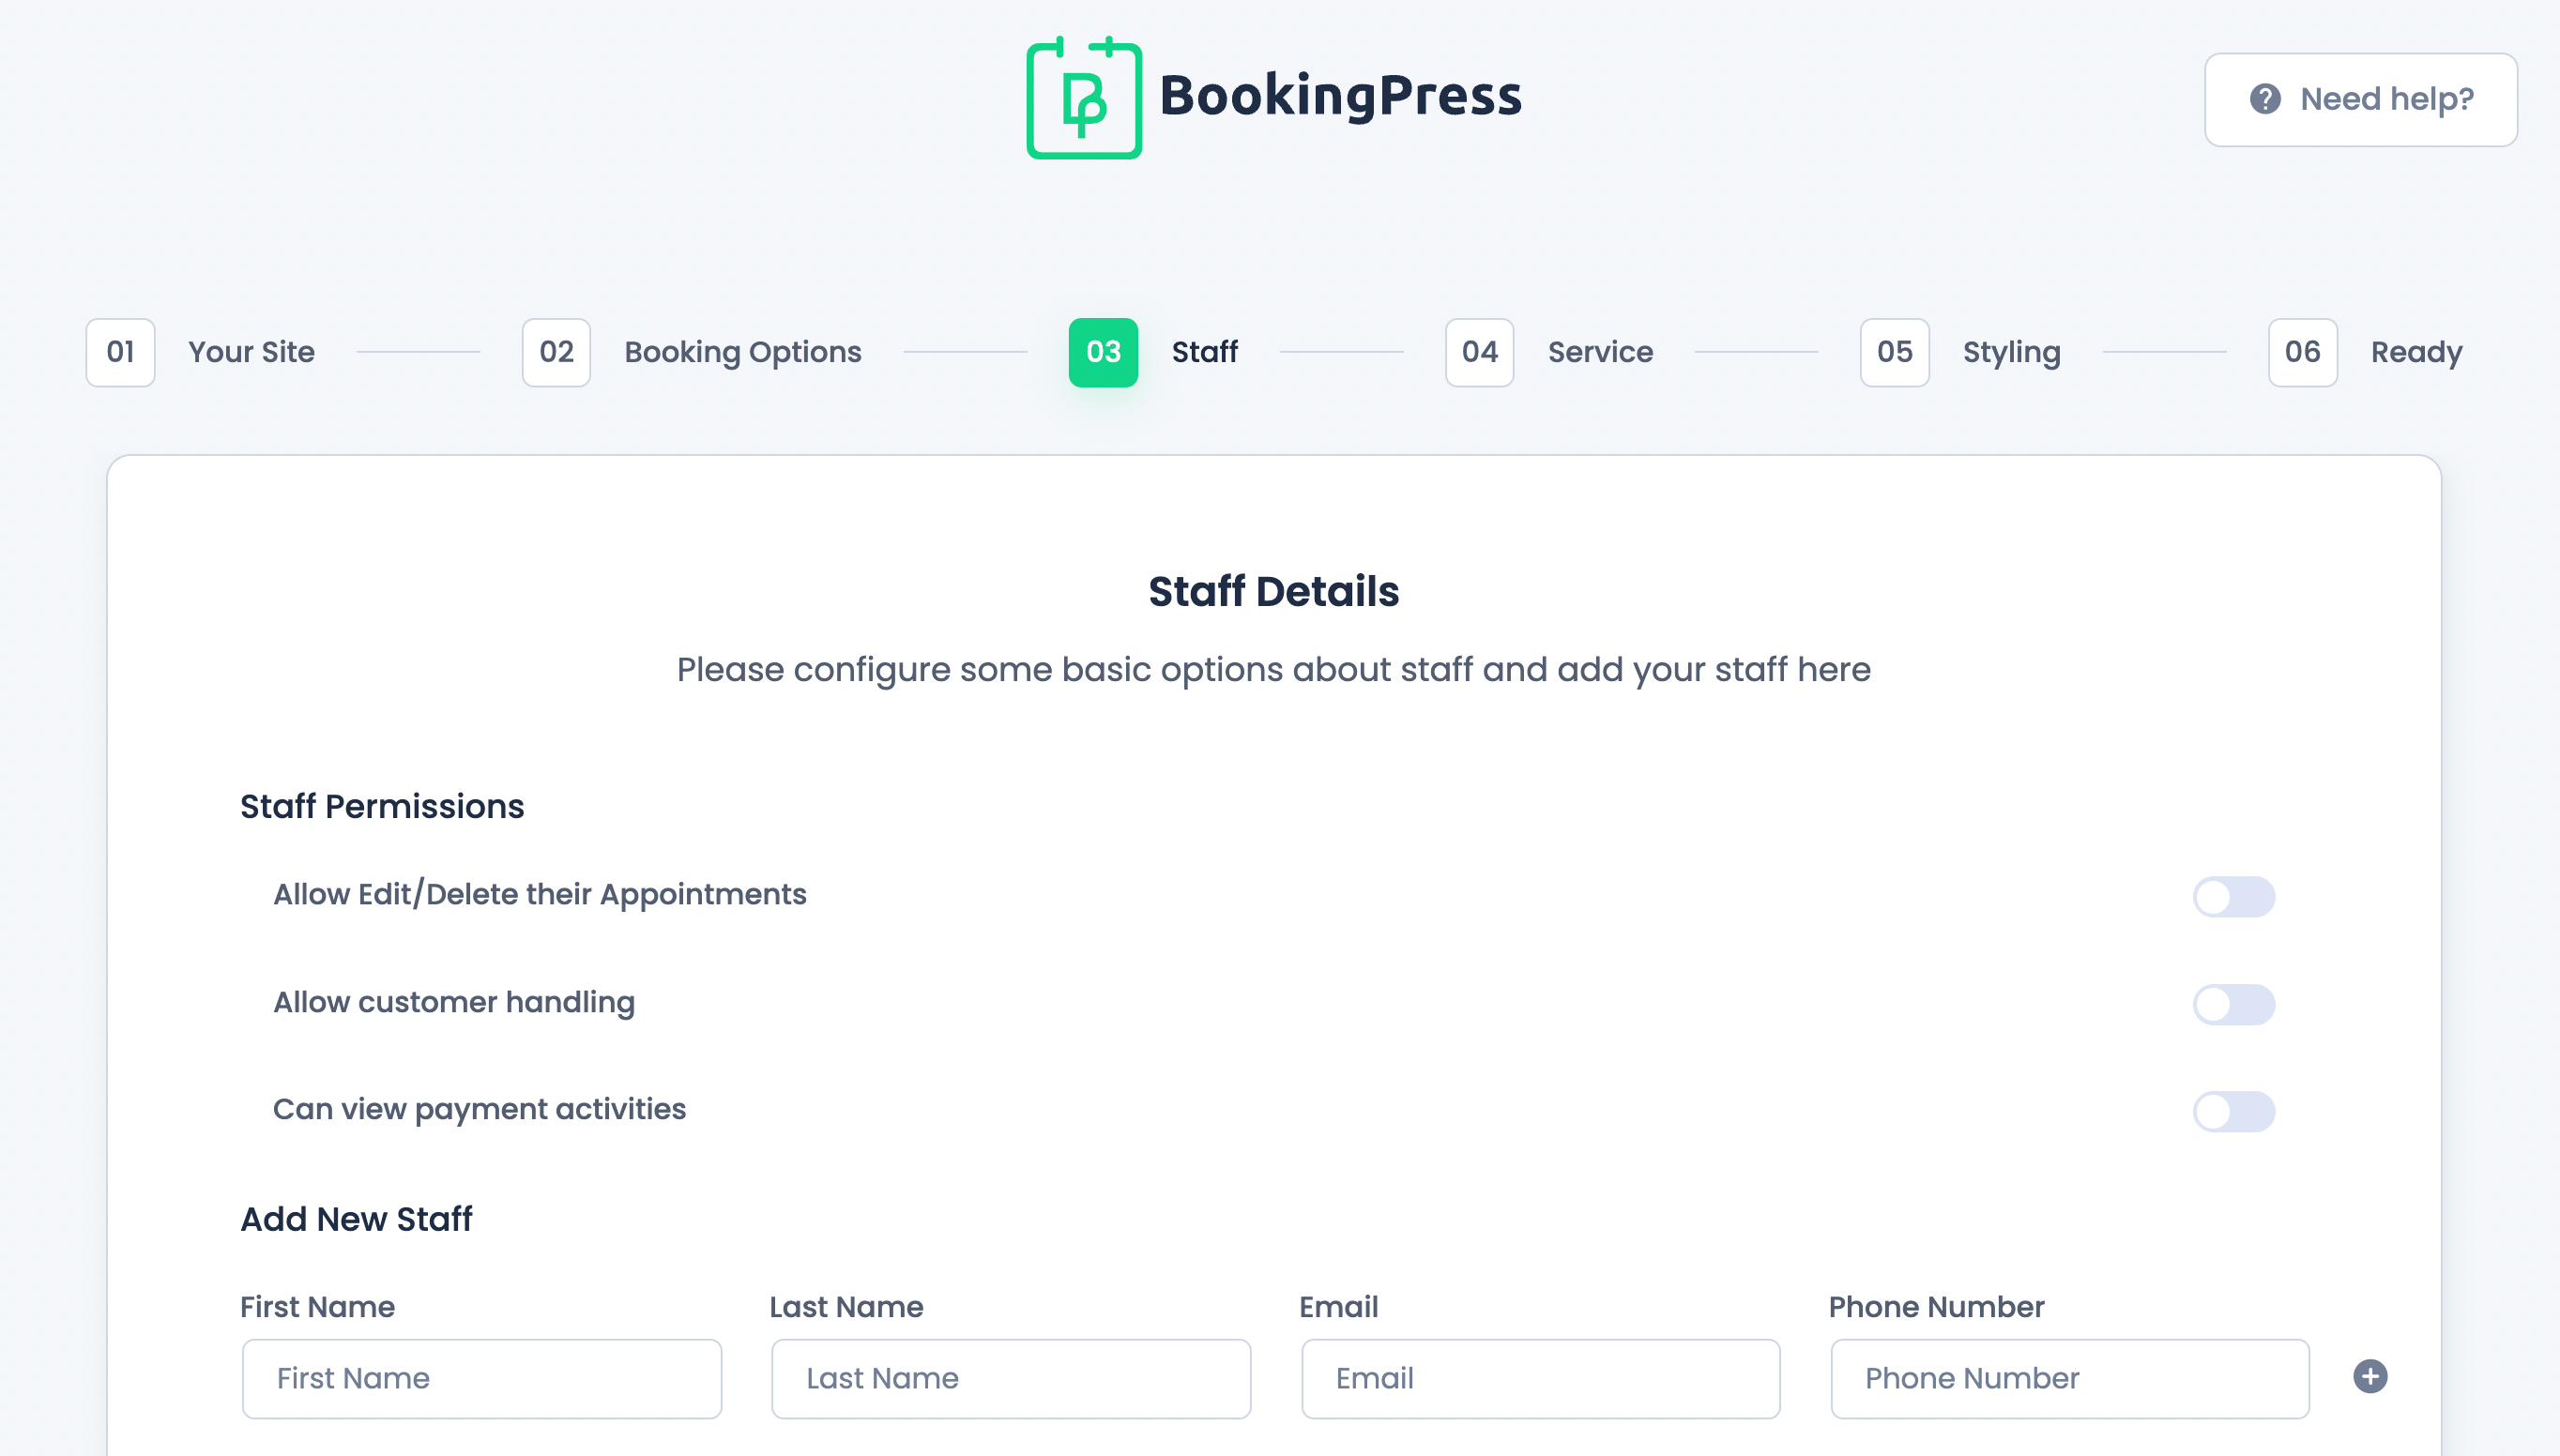Click the green 03 step badge
This screenshot has width=2560, height=1456.
pos(1103,352)
